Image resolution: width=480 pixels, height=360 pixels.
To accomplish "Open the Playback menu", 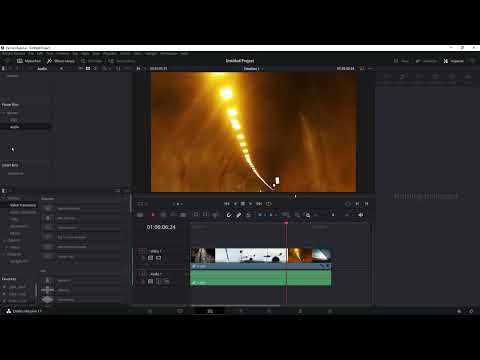I will (110, 54).
